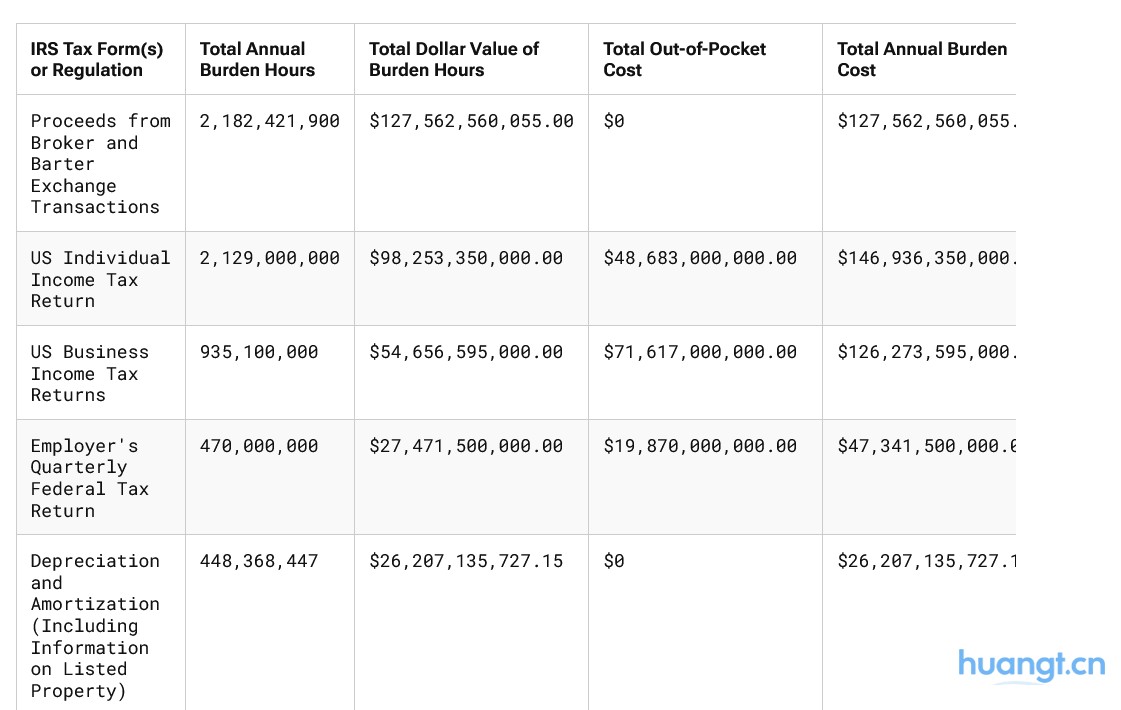Click burden hours value 2,182,421,900

coord(269,121)
